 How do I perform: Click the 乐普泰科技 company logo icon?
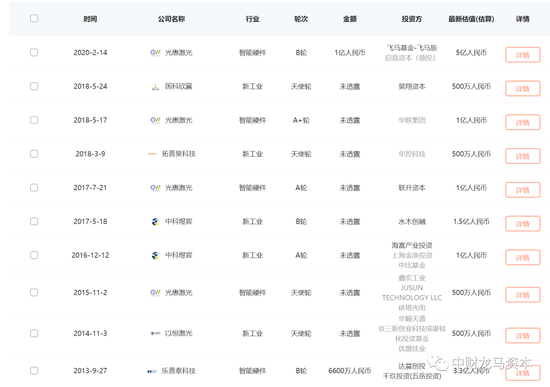coord(152,371)
